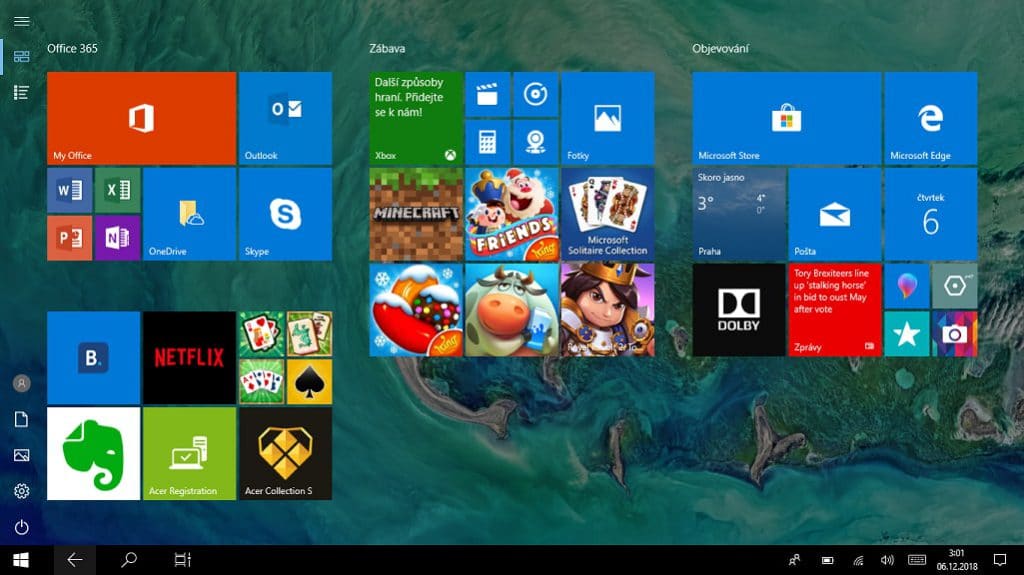Open Task View on taskbar
The image size is (1024, 575).
click(182, 560)
